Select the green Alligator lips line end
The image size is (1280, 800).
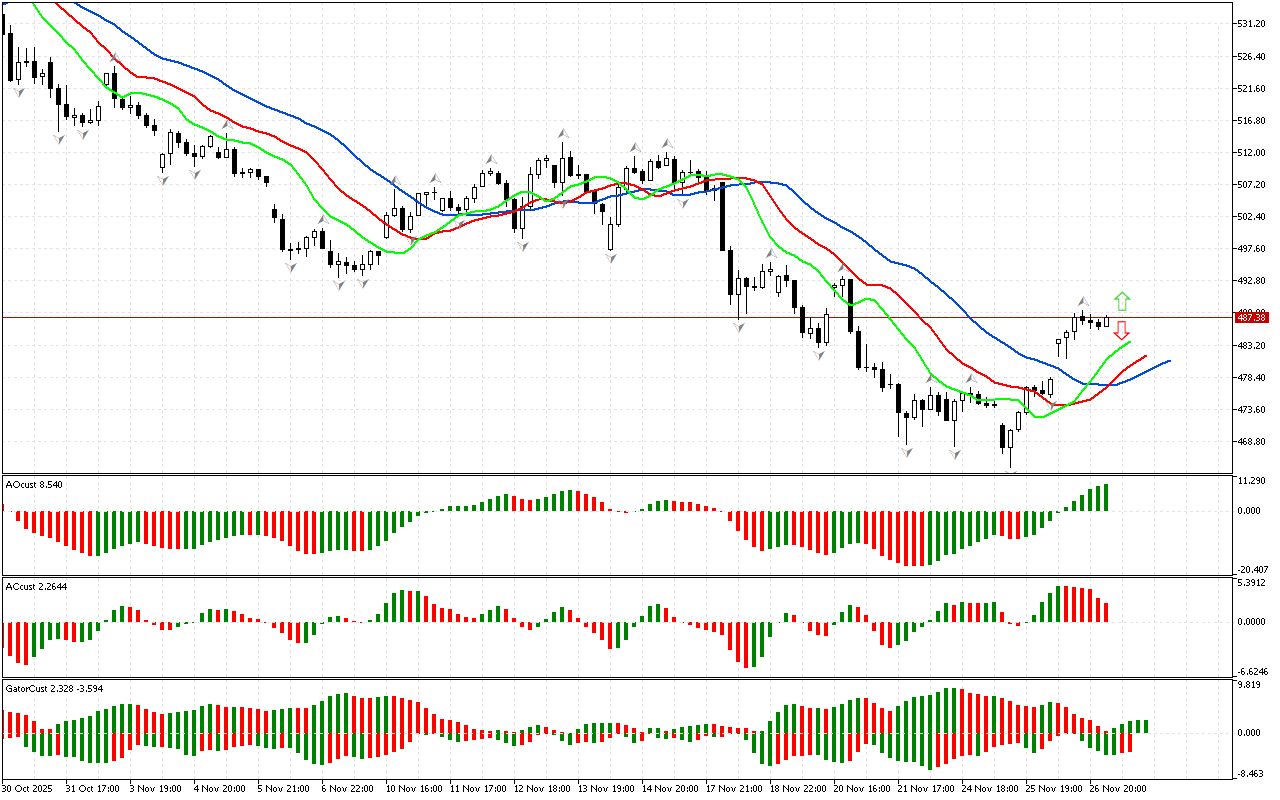[1130, 343]
